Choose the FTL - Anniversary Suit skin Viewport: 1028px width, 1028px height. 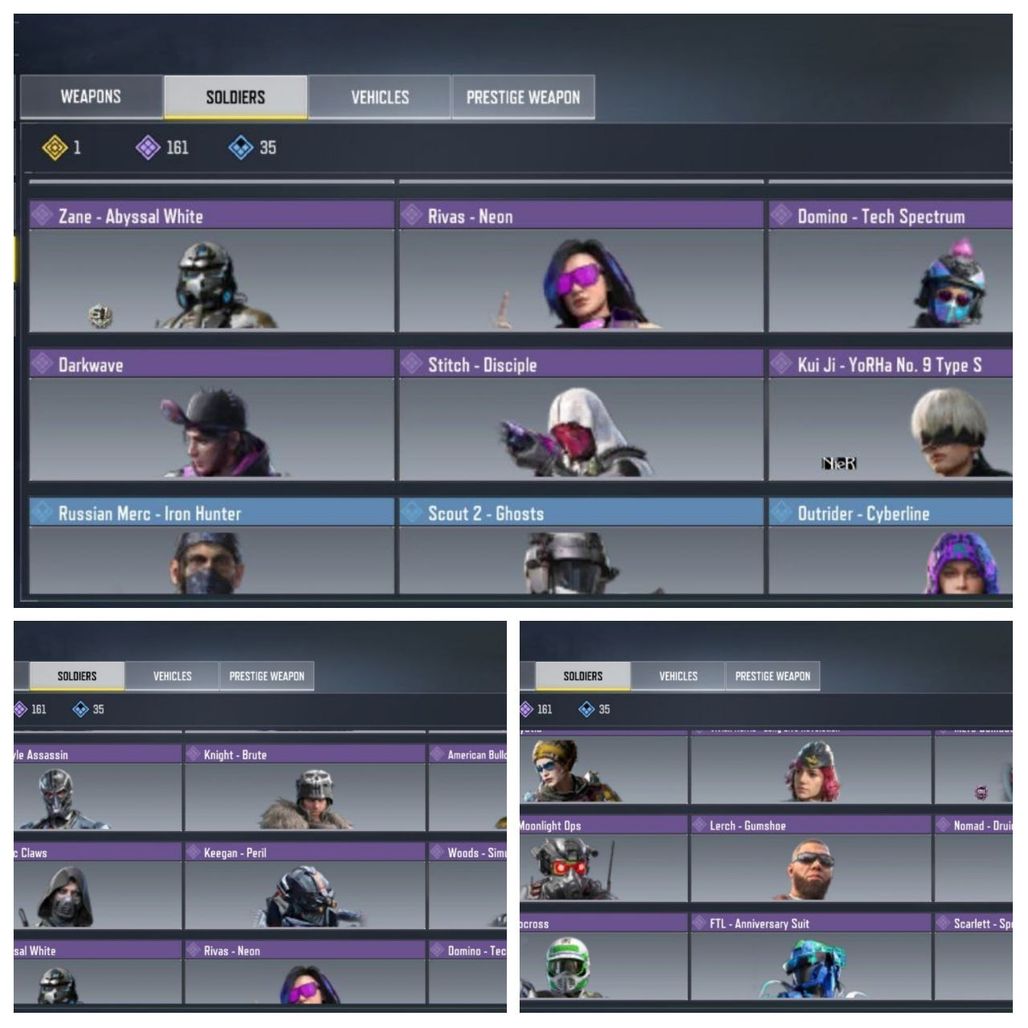point(811,957)
